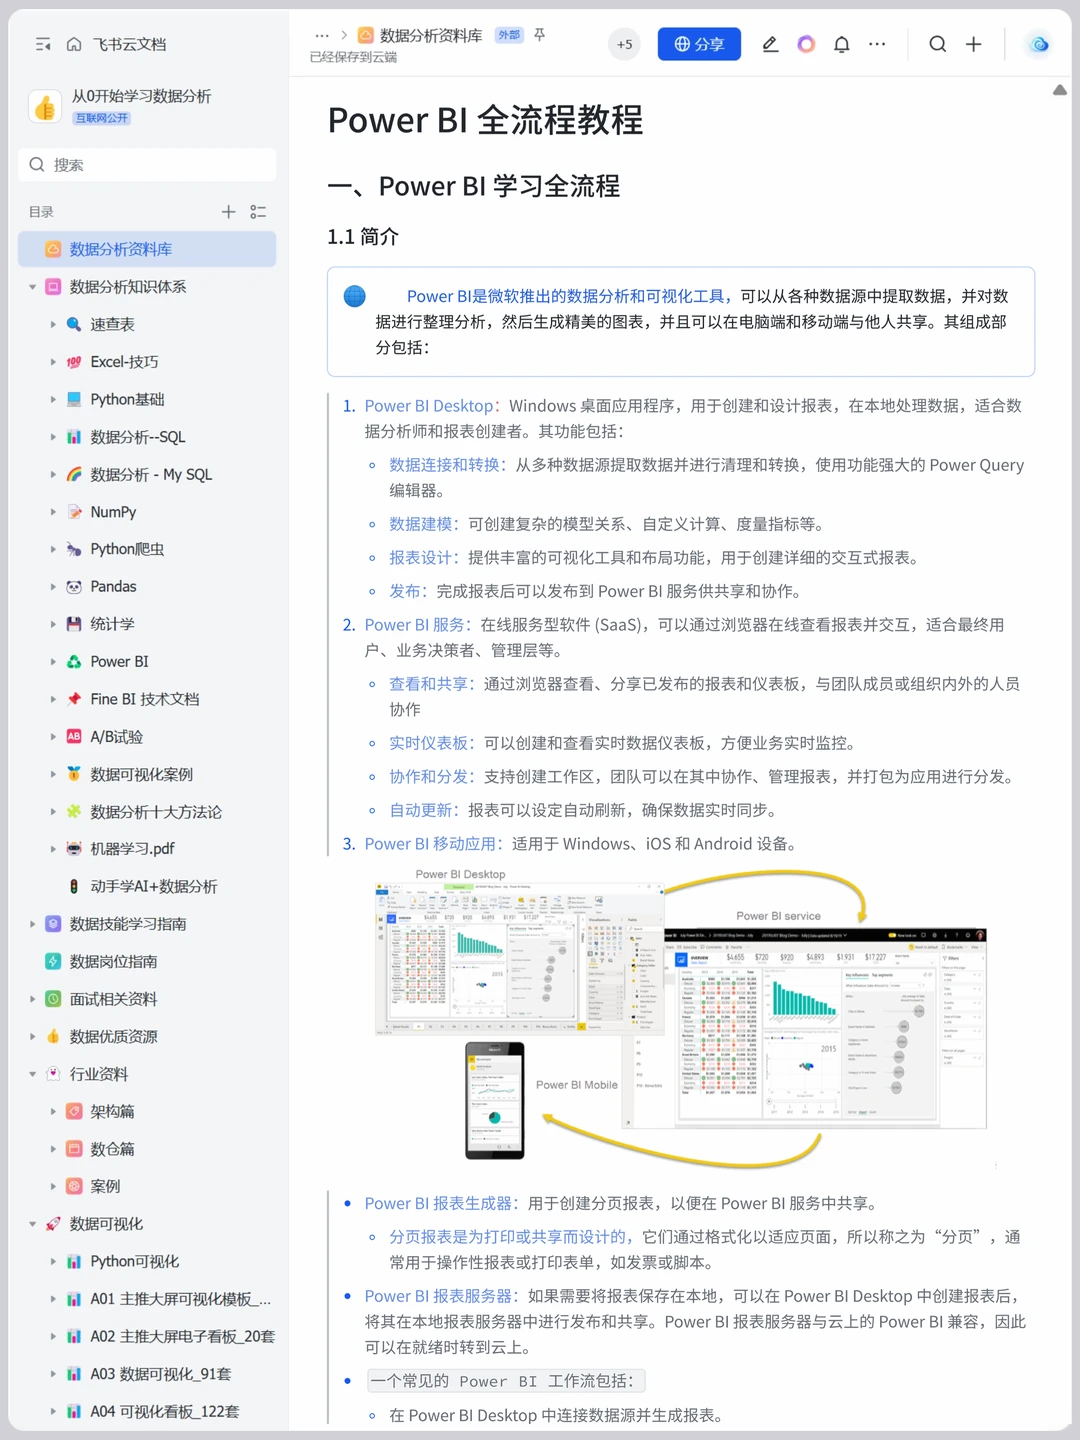Expand the NumPy tree item
Image resolution: width=1080 pixels, height=1440 pixels.
tap(54, 511)
